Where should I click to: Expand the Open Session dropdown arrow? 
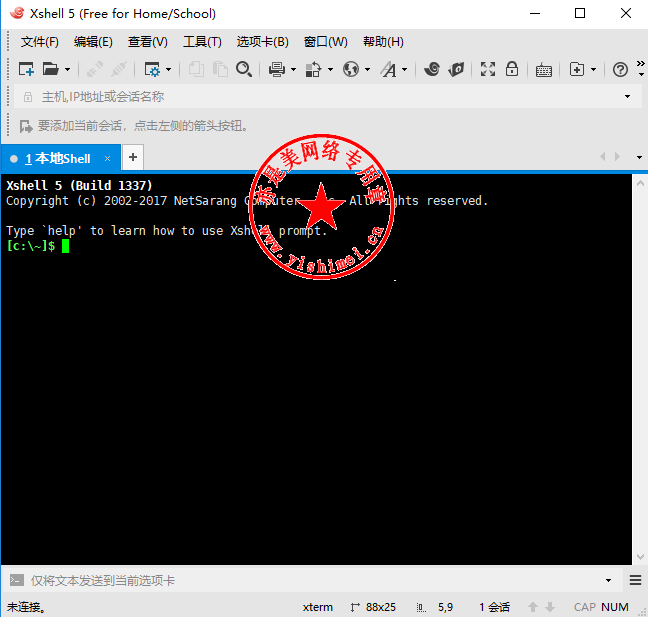(x=67, y=70)
